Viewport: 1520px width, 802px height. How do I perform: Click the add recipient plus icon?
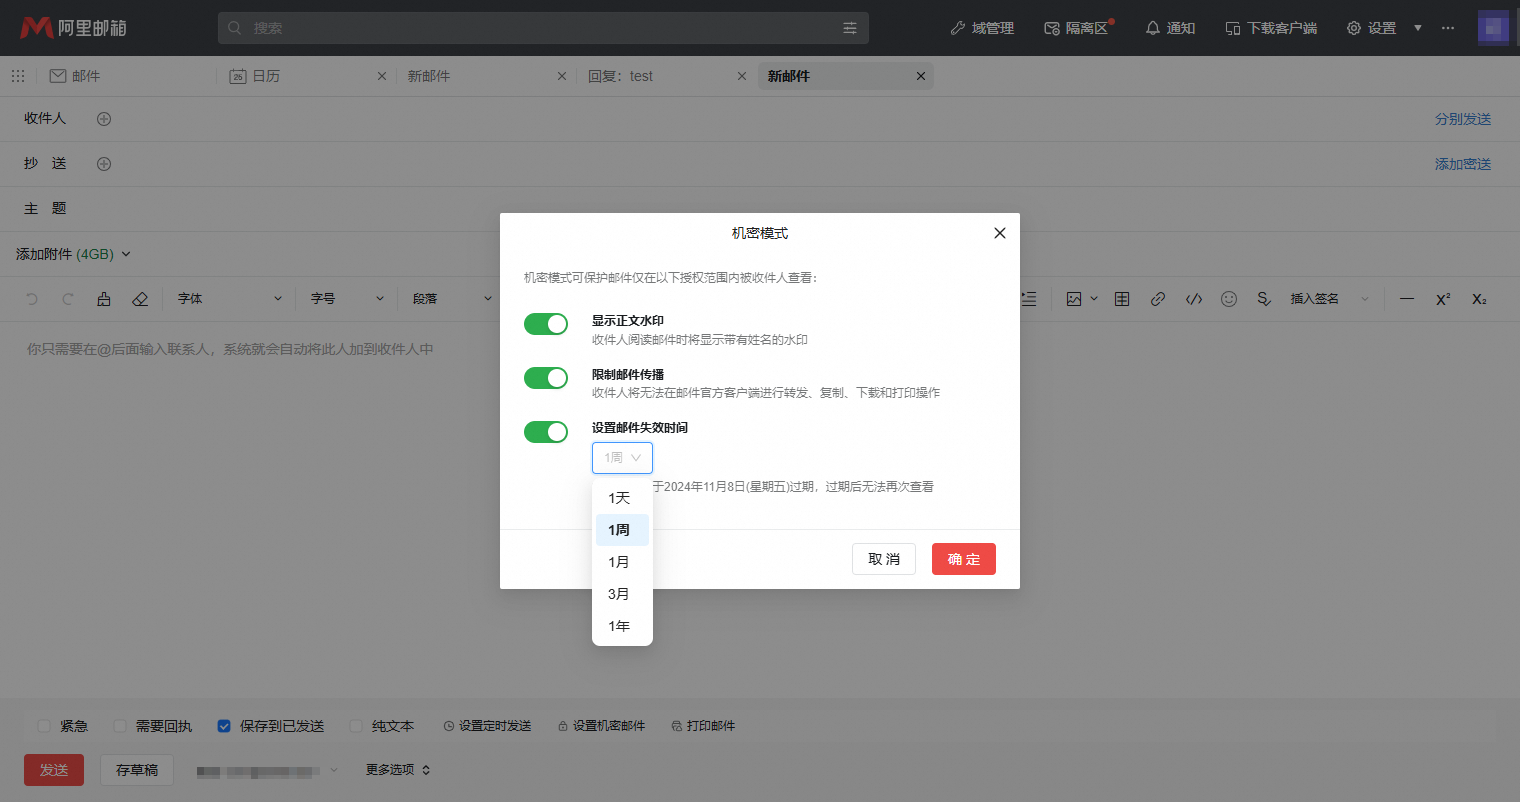coord(104,119)
